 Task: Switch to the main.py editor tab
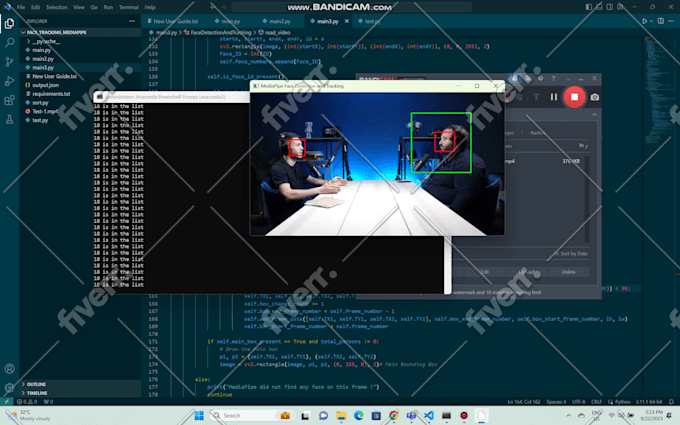(x=231, y=21)
